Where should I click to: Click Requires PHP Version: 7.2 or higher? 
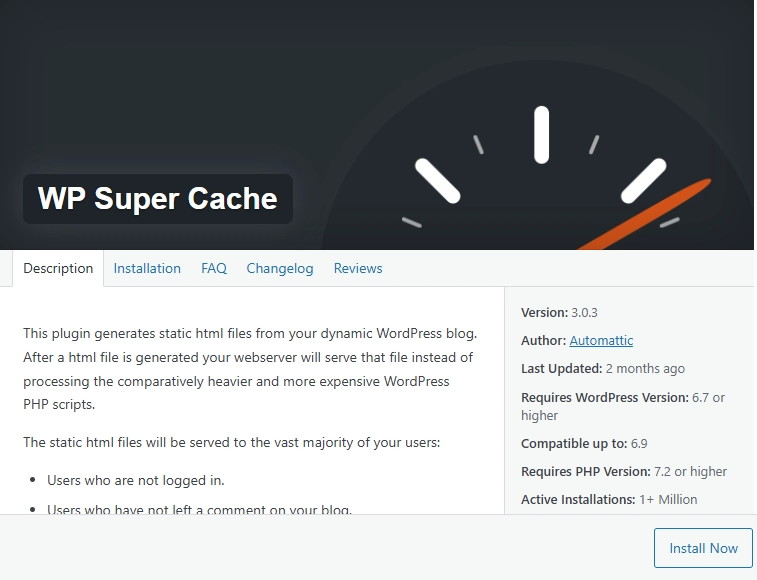click(x=624, y=471)
